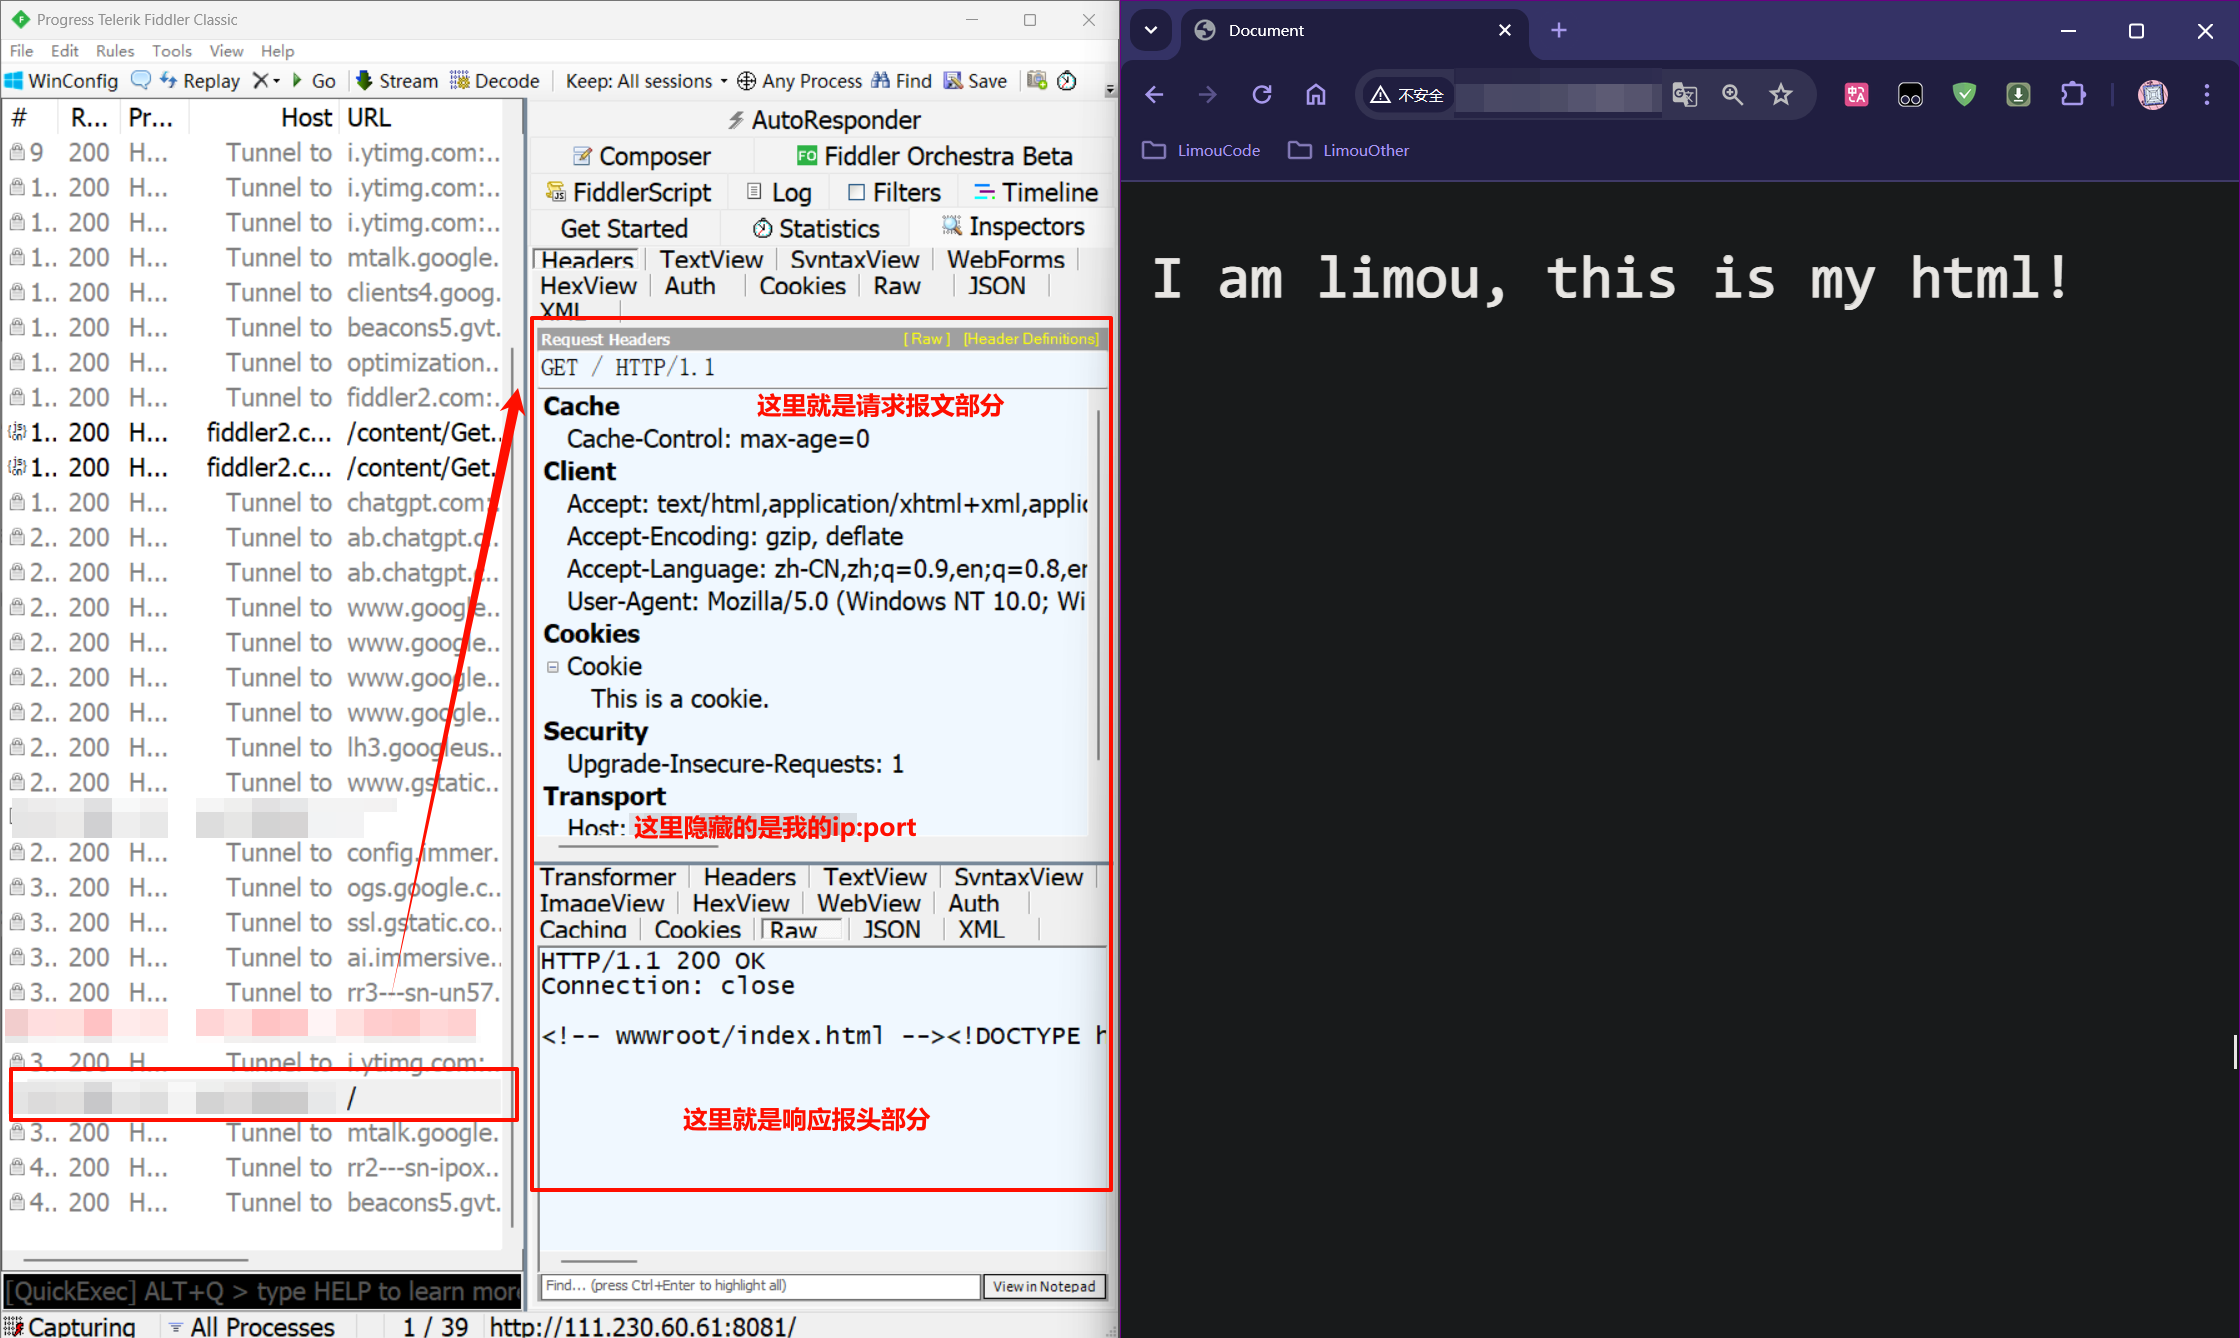Collapse the Cookie tree node
This screenshot has height=1338, width=2240.
(x=552, y=666)
